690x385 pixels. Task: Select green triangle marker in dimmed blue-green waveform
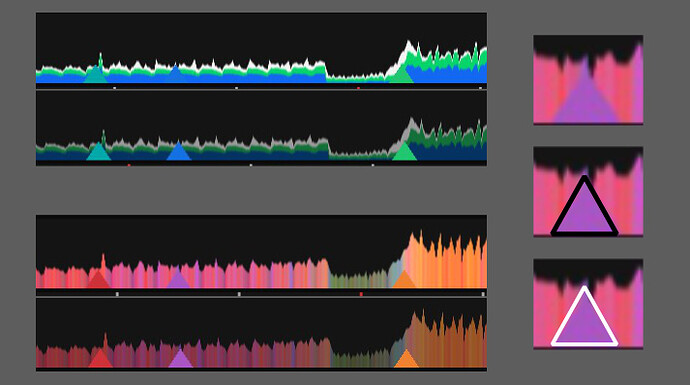[x=404, y=152]
